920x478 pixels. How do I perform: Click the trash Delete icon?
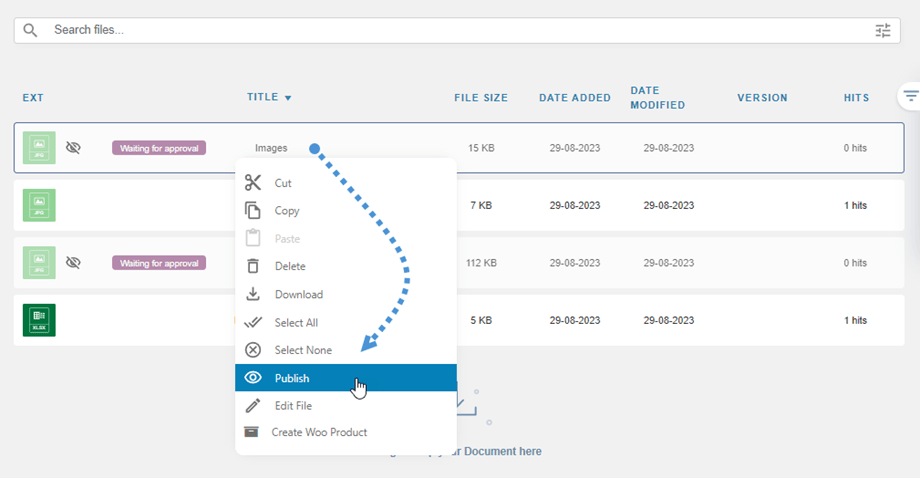[x=253, y=266]
